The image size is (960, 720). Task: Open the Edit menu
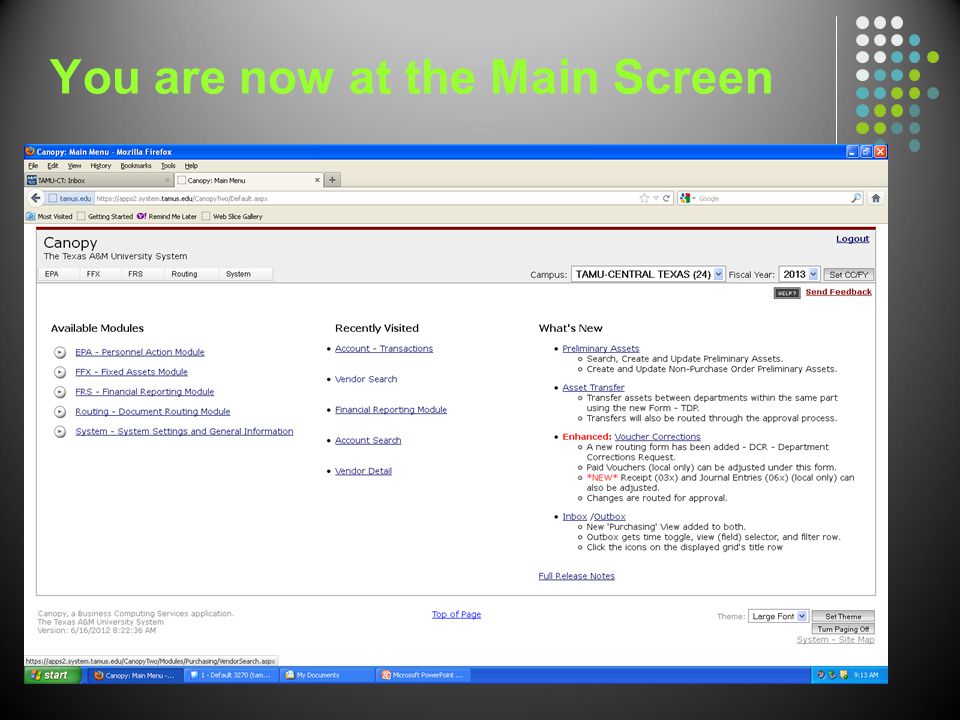[x=53, y=166]
